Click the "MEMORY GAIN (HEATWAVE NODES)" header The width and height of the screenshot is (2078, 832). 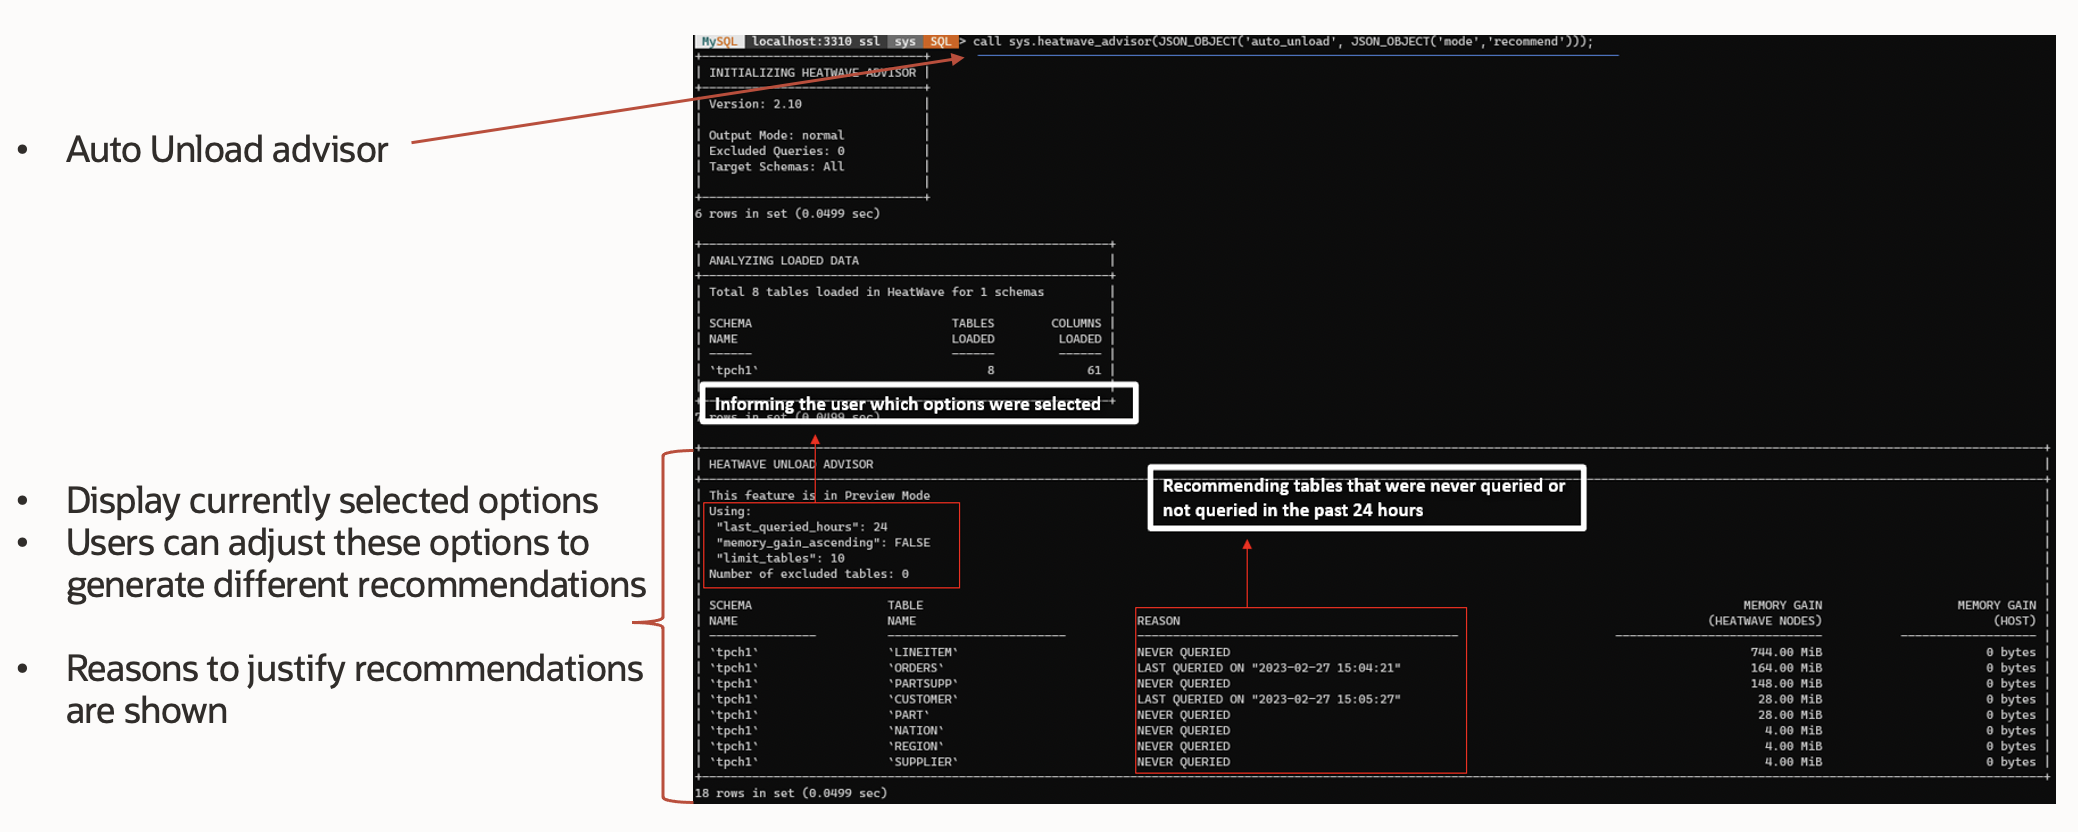(1765, 613)
